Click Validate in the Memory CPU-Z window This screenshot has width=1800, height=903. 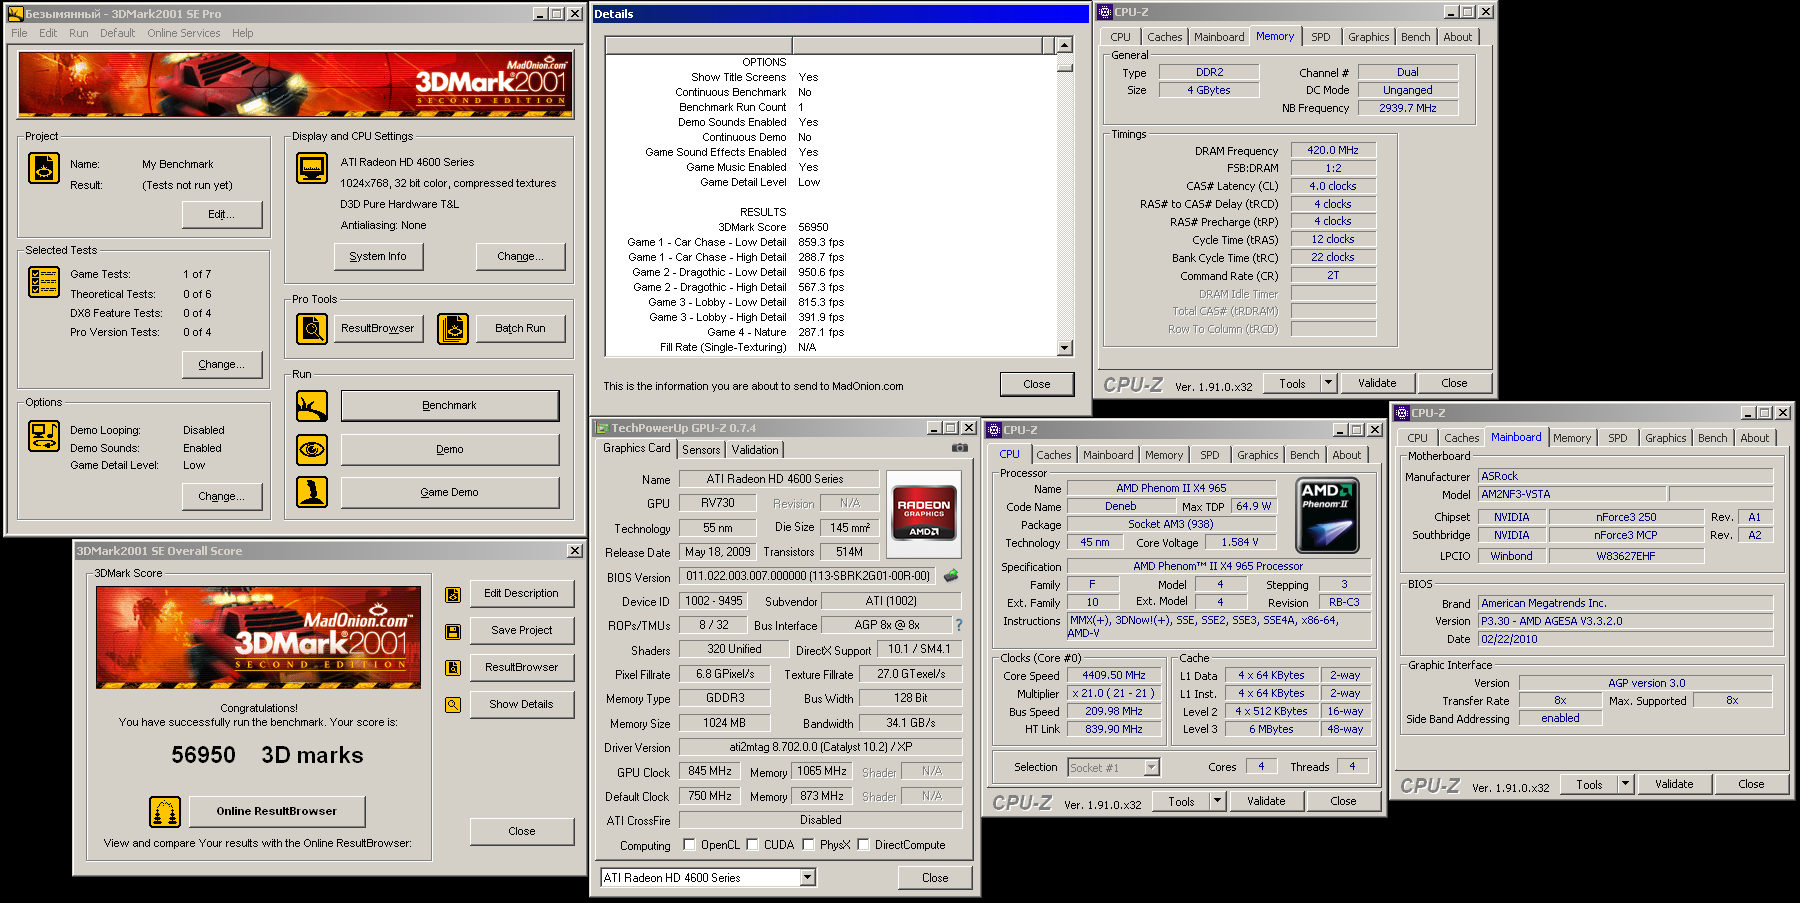tap(1377, 383)
